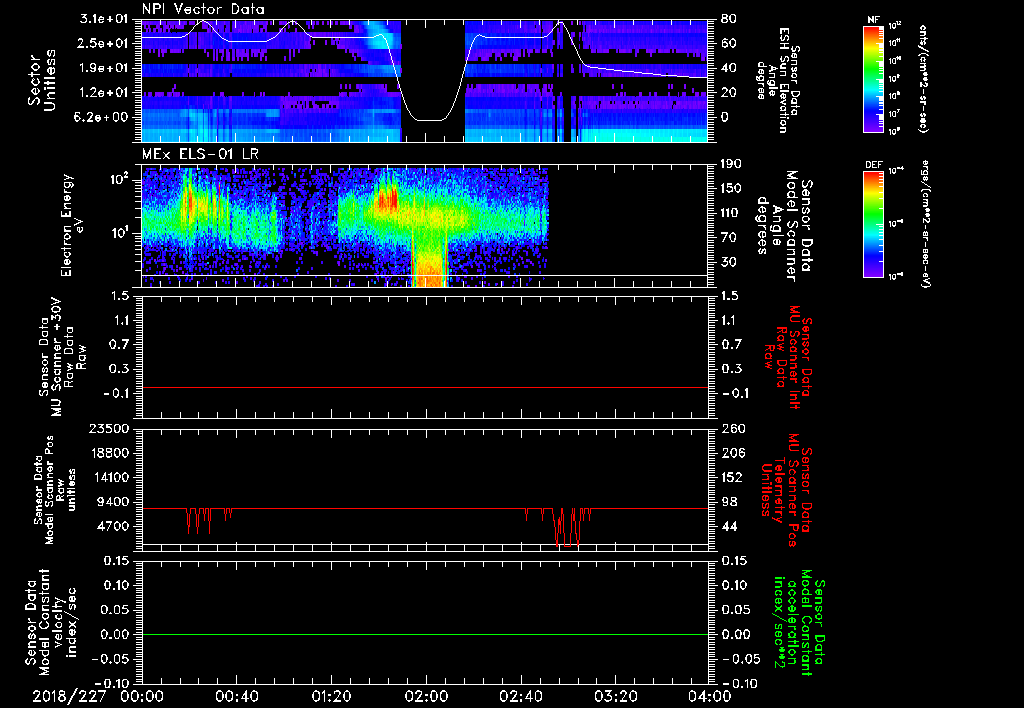Click the 152 telemetry axis value
1024x708 pixels.
(733, 477)
